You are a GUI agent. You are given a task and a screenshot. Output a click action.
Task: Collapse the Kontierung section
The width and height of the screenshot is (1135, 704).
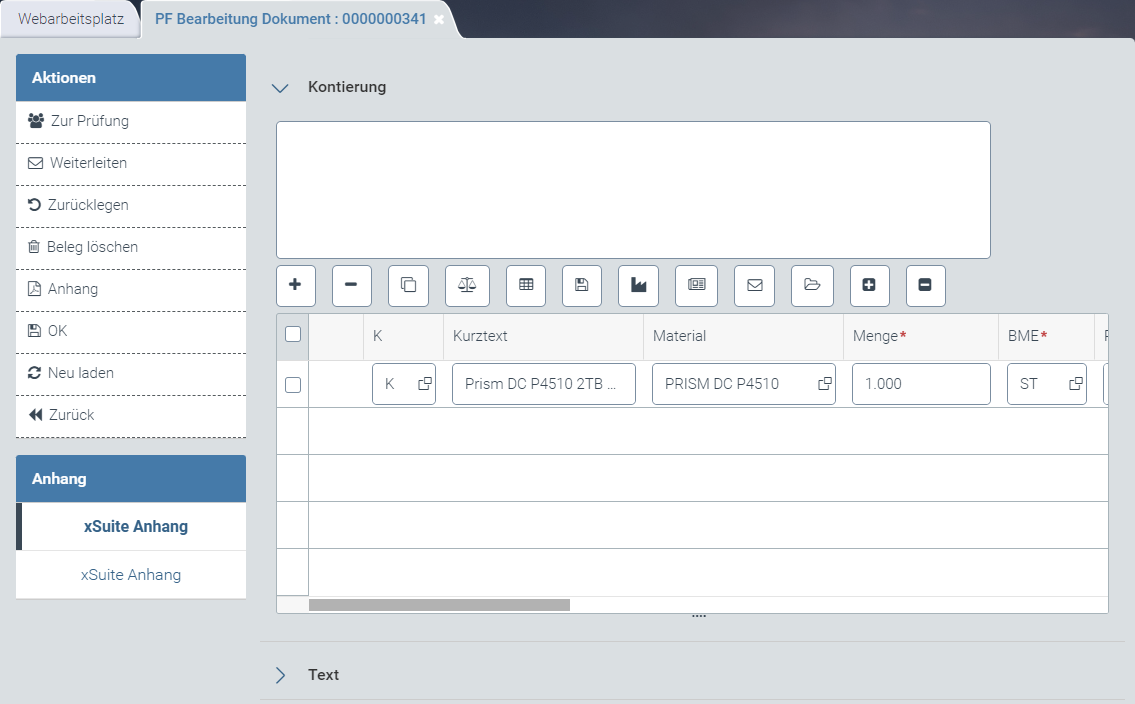point(280,87)
